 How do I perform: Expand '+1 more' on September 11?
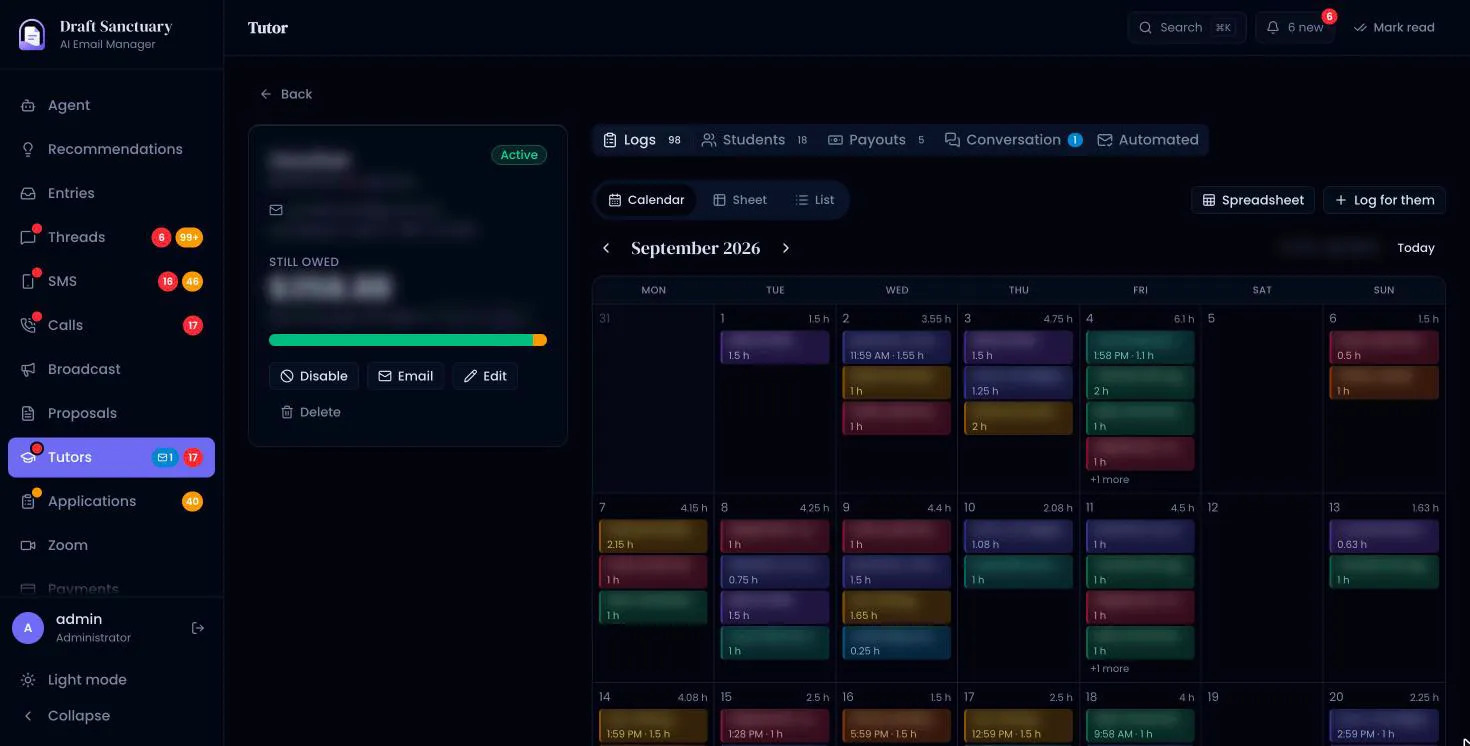pos(1110,669)
